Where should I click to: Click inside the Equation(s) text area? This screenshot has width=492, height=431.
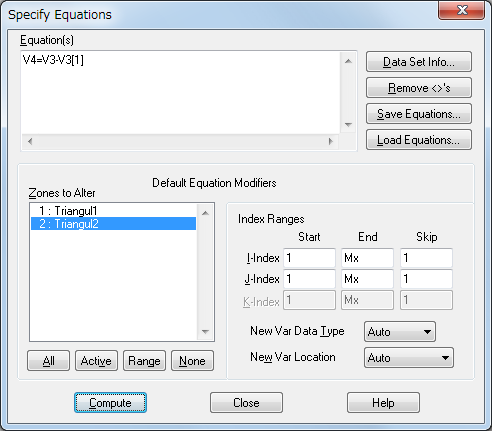(x=180, y=93)
